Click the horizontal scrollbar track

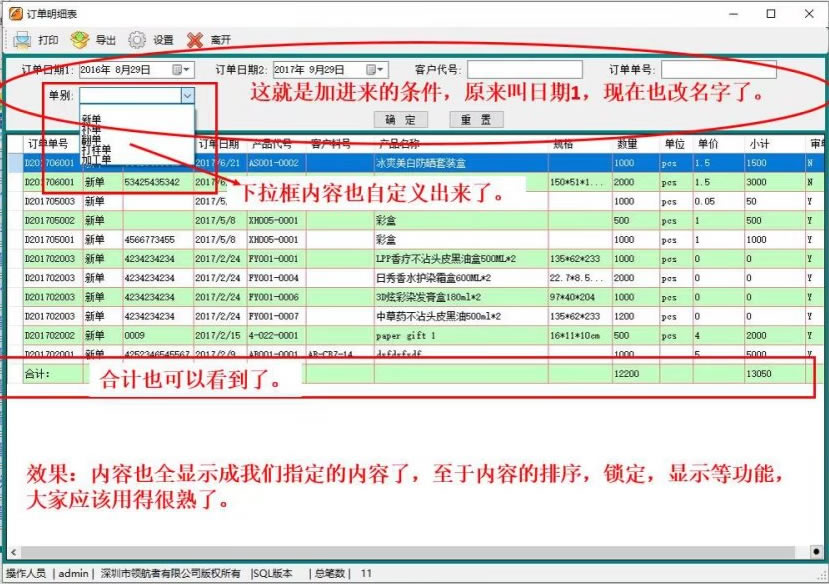coord(407,552)
